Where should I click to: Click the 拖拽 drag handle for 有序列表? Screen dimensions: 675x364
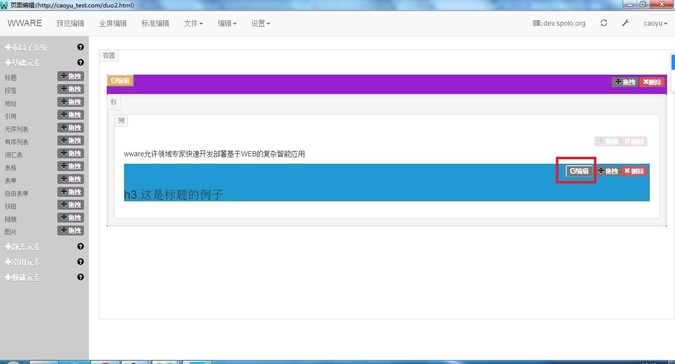pos(71,141)
